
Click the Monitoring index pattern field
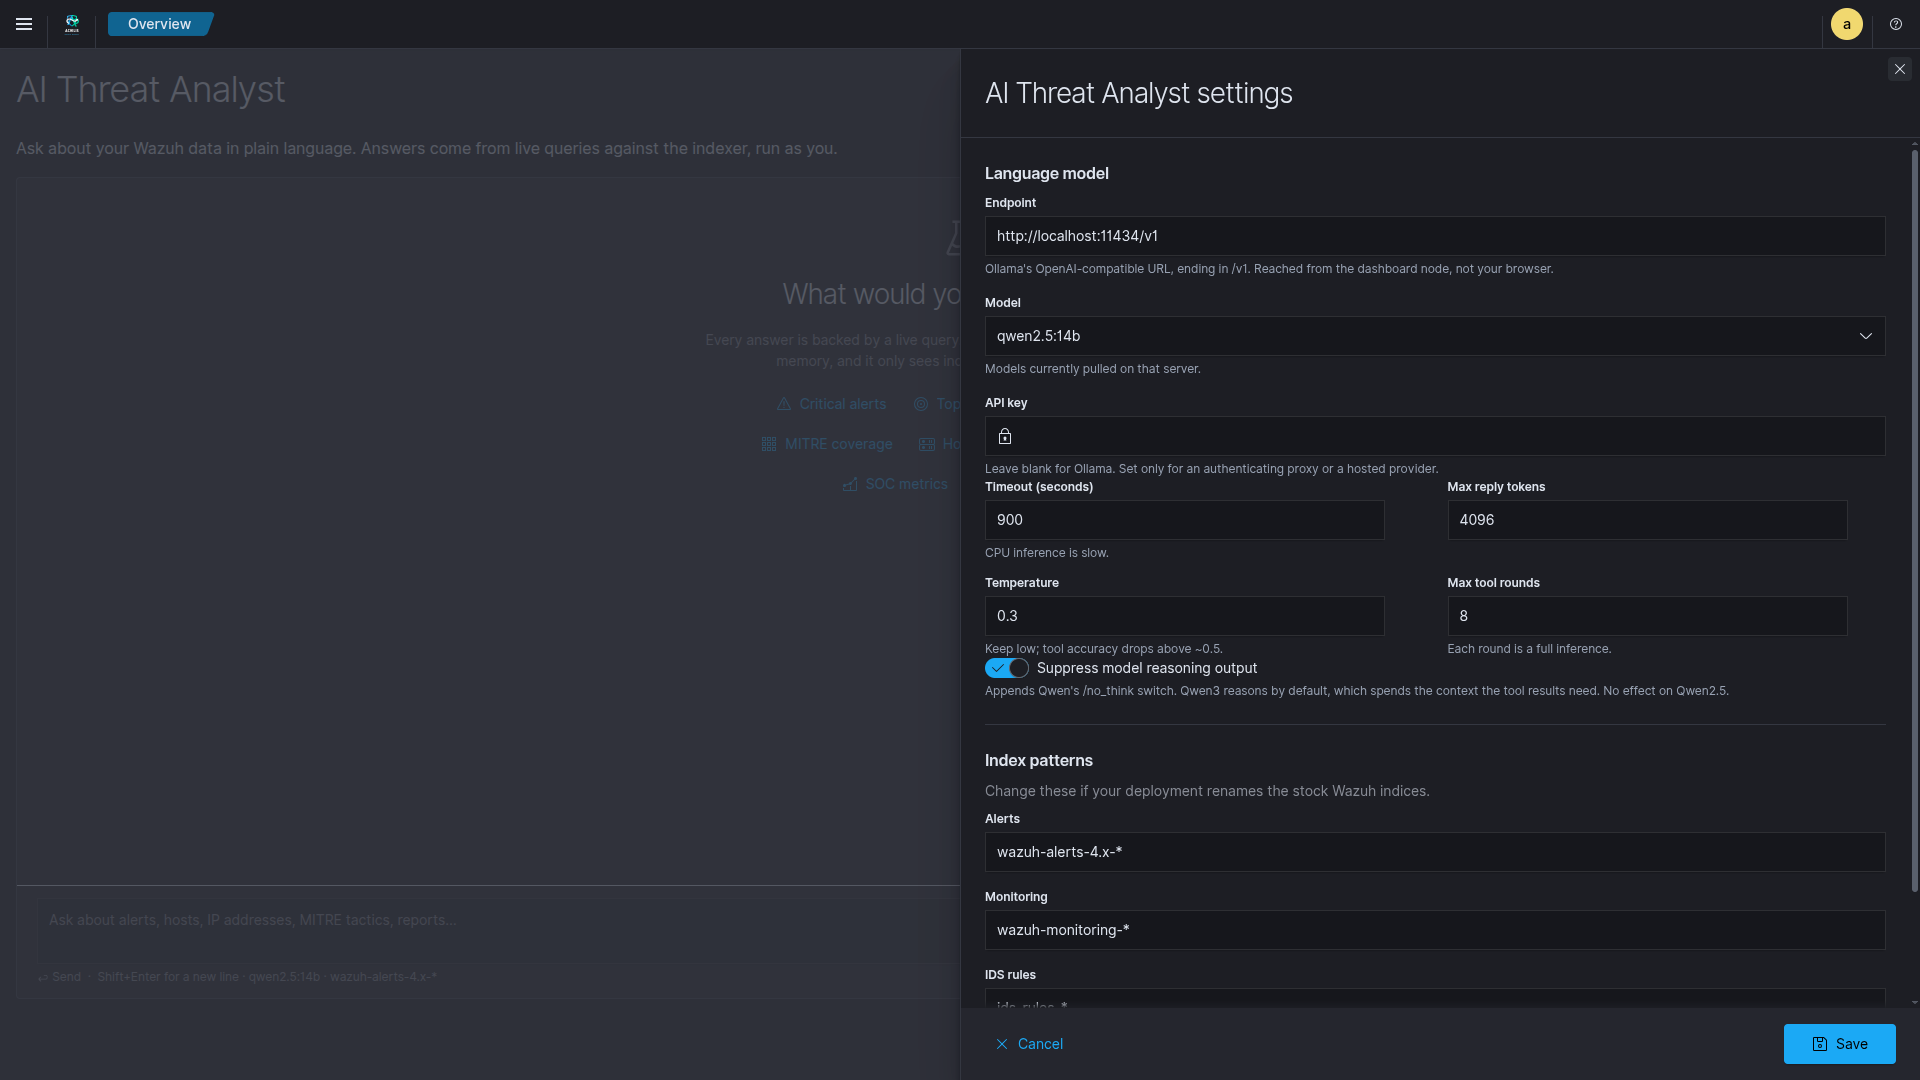(x=1435, y=930)
